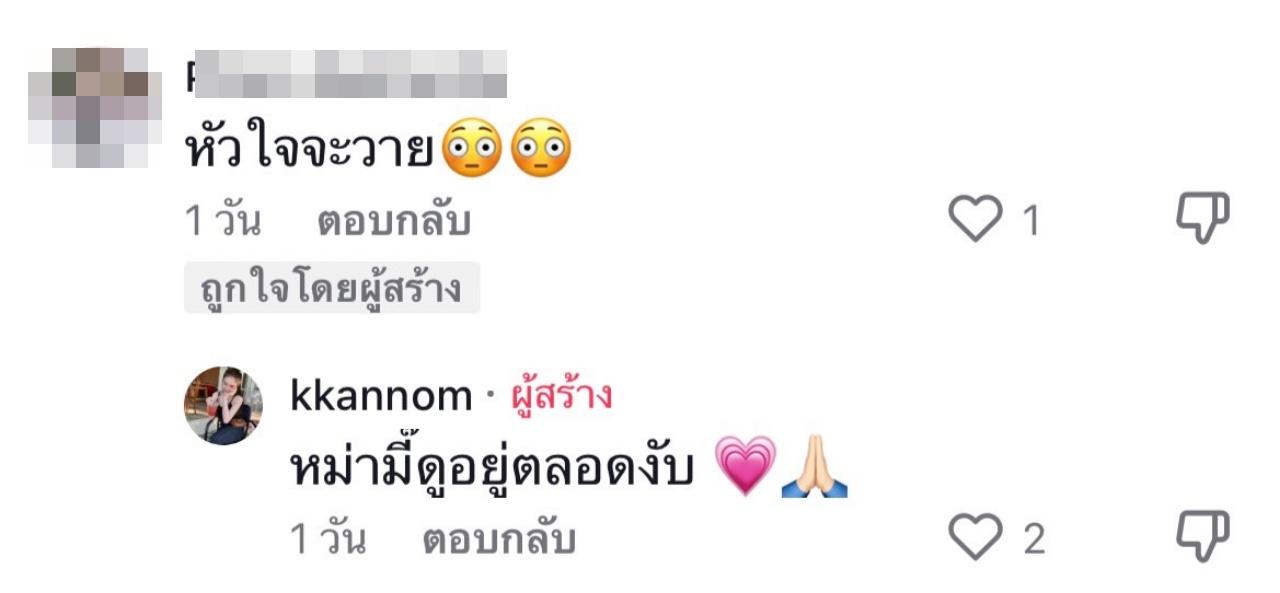Tap the blurred username of top commenter
1280x593 pixels.
346,74
